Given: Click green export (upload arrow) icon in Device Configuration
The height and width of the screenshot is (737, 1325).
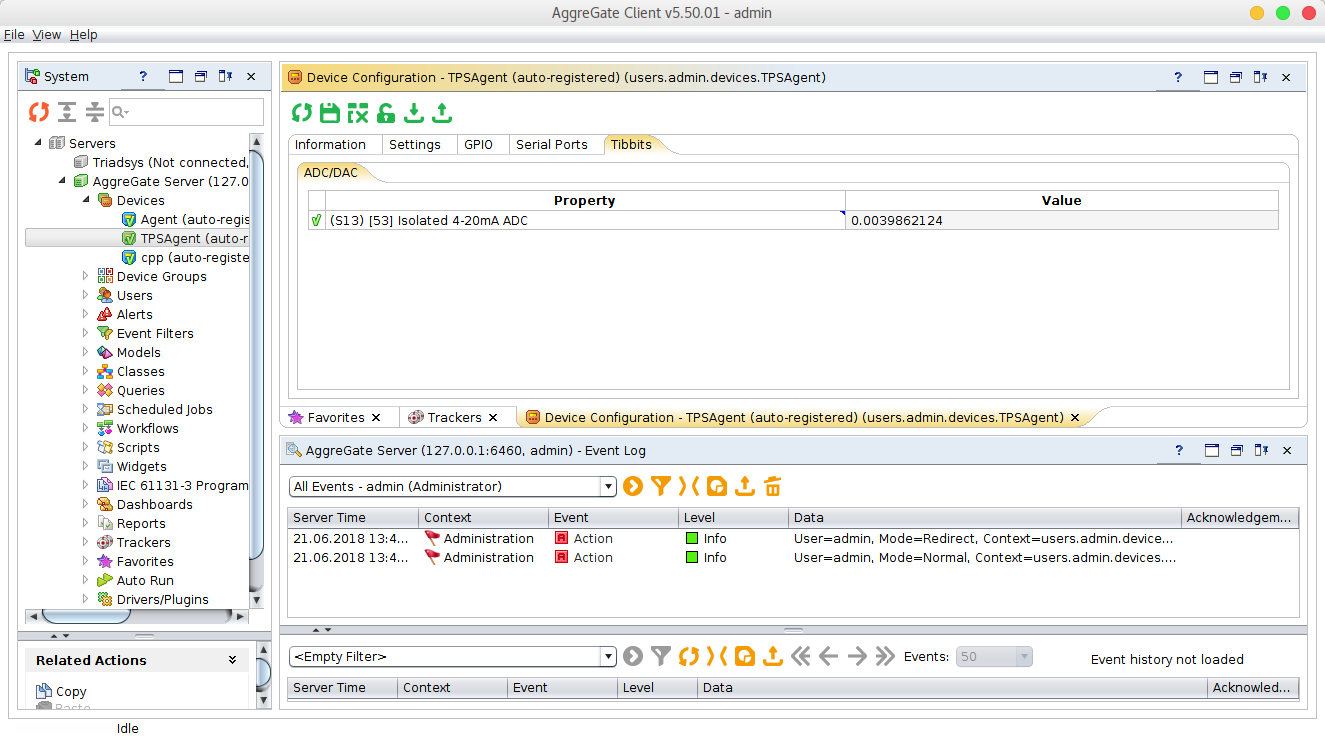Looking at the screenshot, I should click(x=442, y=113).
